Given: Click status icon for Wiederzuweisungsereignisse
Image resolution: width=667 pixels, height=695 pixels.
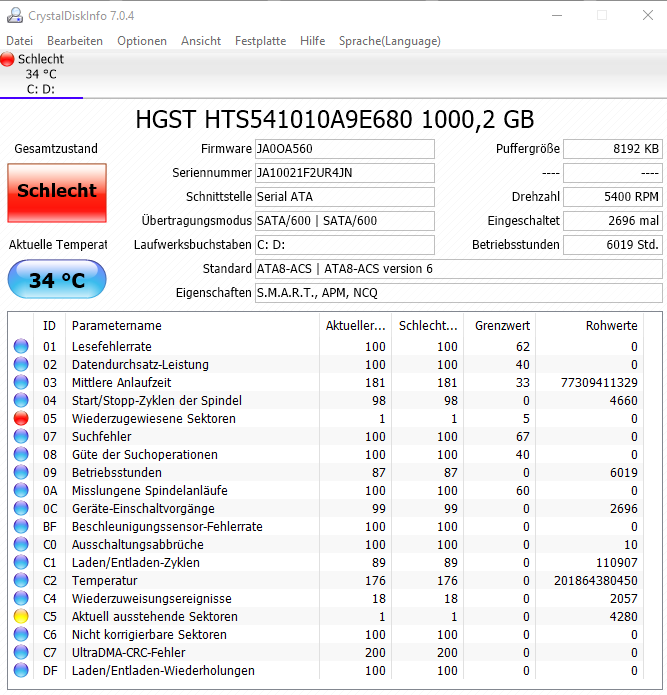Looking at the screenshot, I should [21, 598].
